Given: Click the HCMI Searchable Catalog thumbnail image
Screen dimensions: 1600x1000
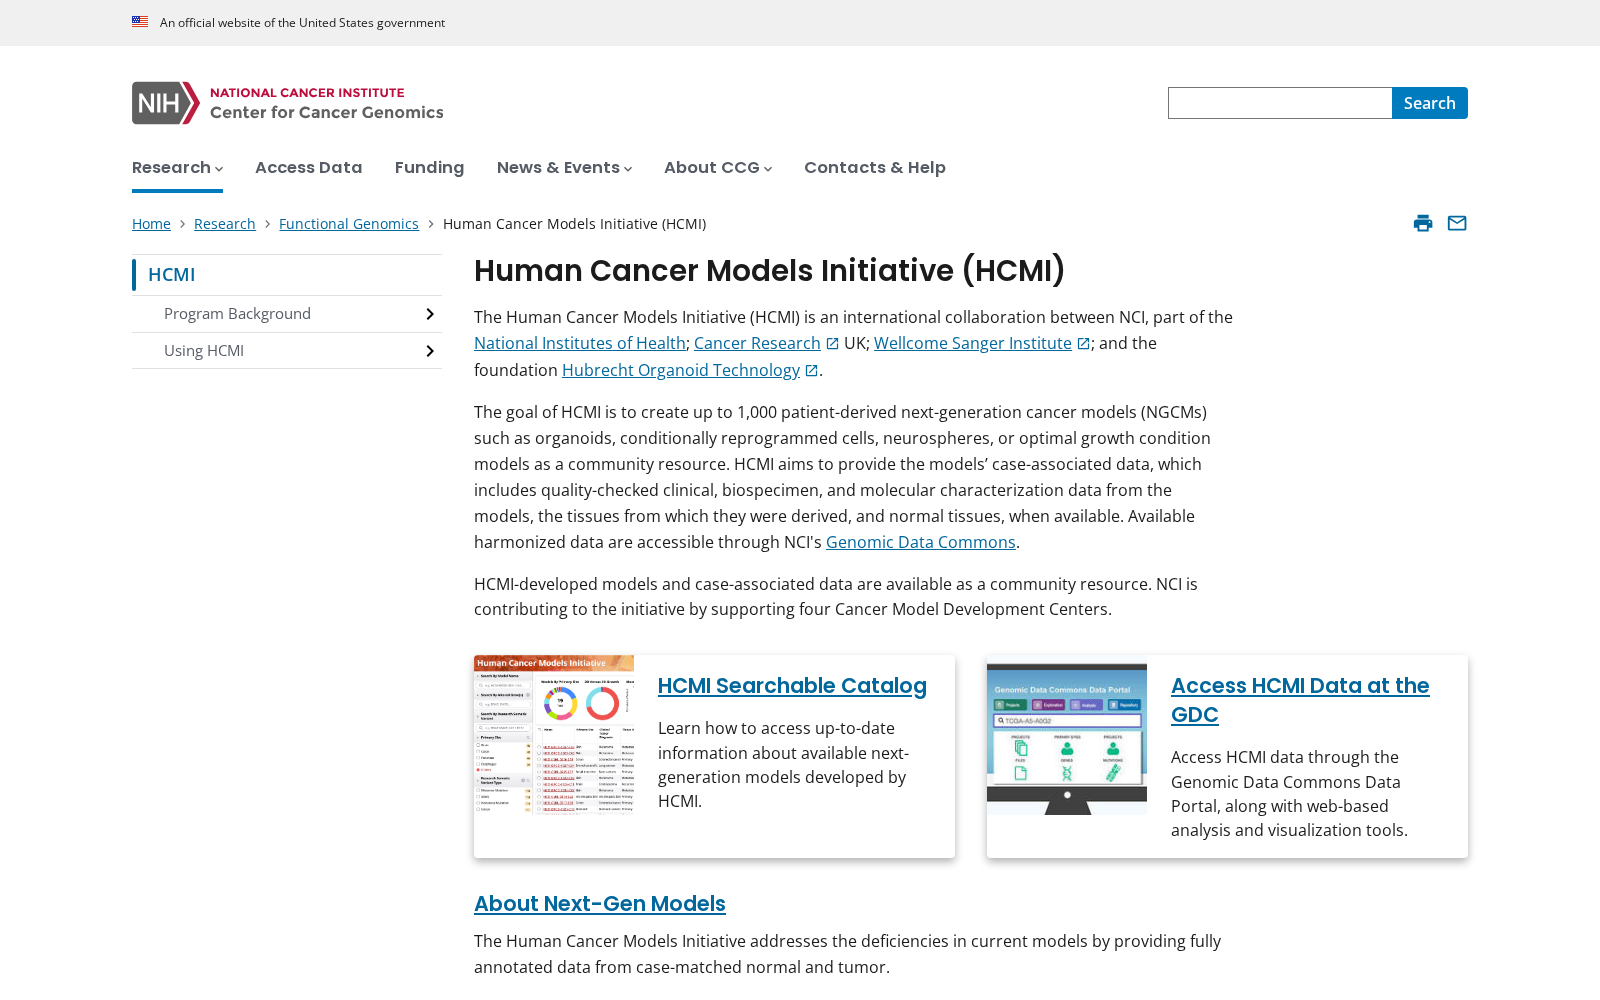Looking at the screenshot, I should pos(554,735).
